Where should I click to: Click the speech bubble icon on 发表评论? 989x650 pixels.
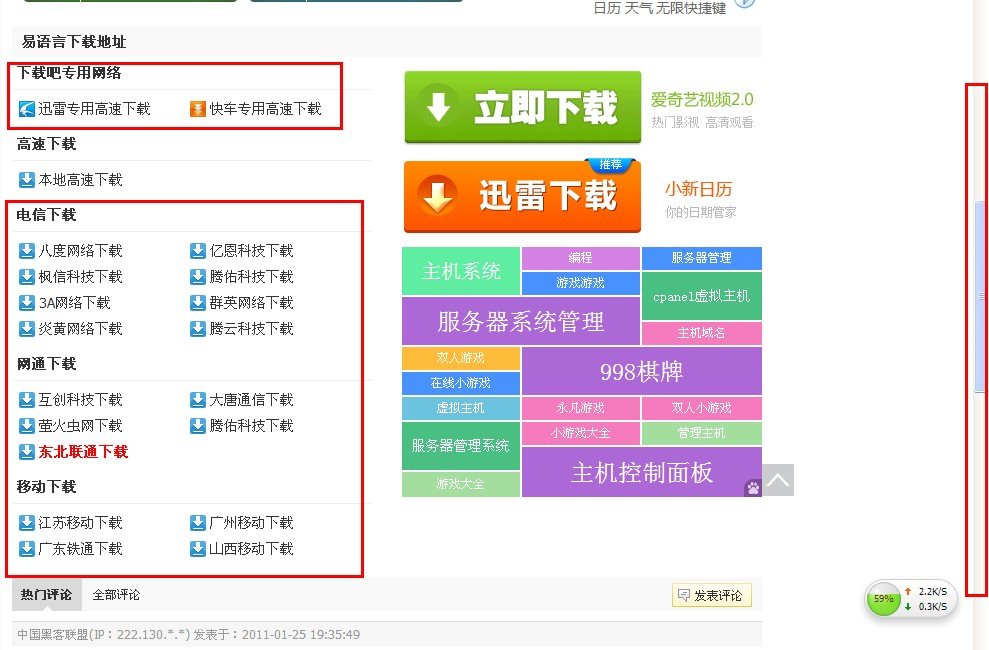tap(683, 595)
